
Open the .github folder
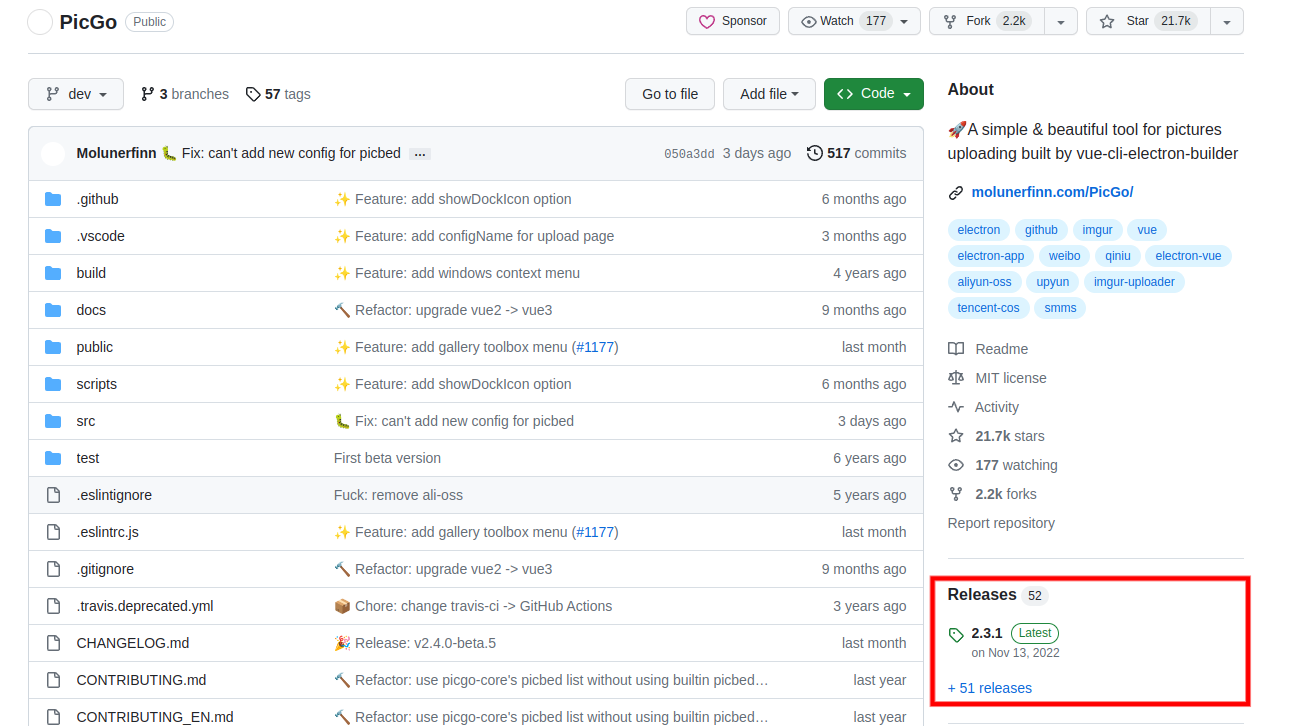[97, 199]
